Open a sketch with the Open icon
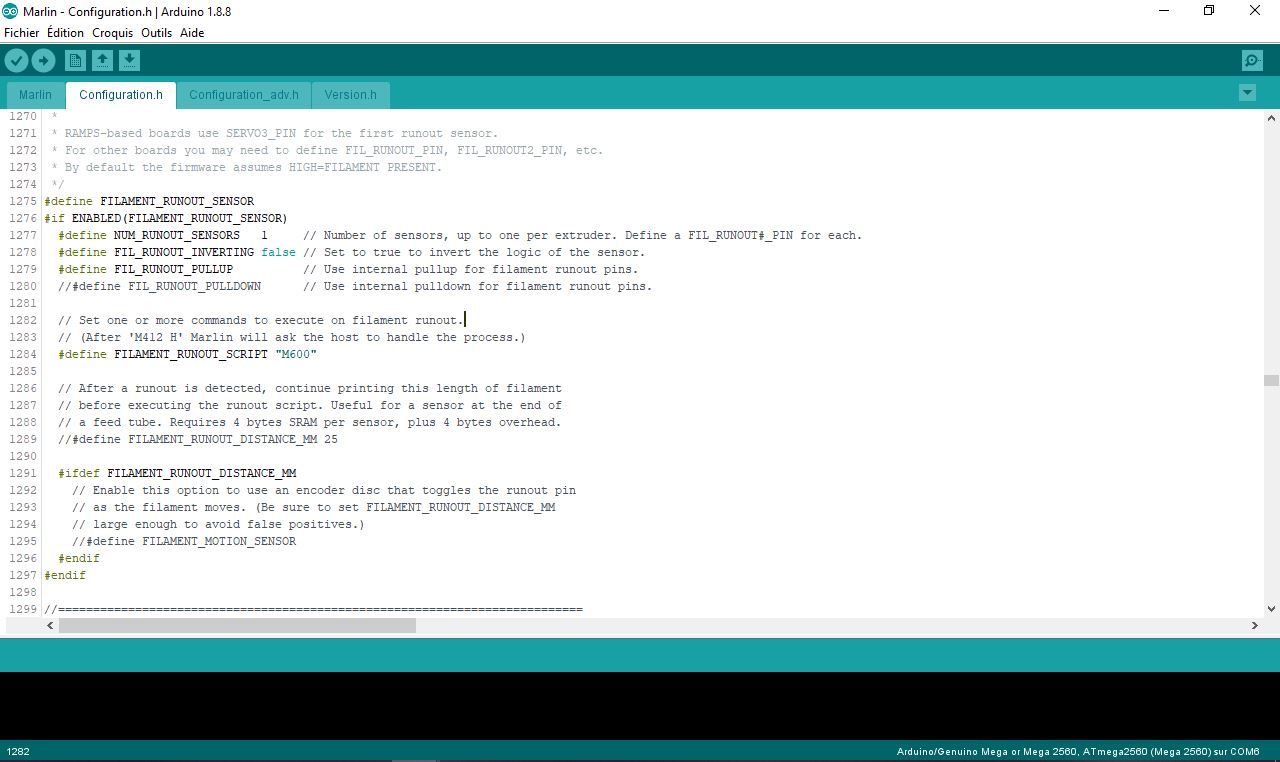 (102, 61)
